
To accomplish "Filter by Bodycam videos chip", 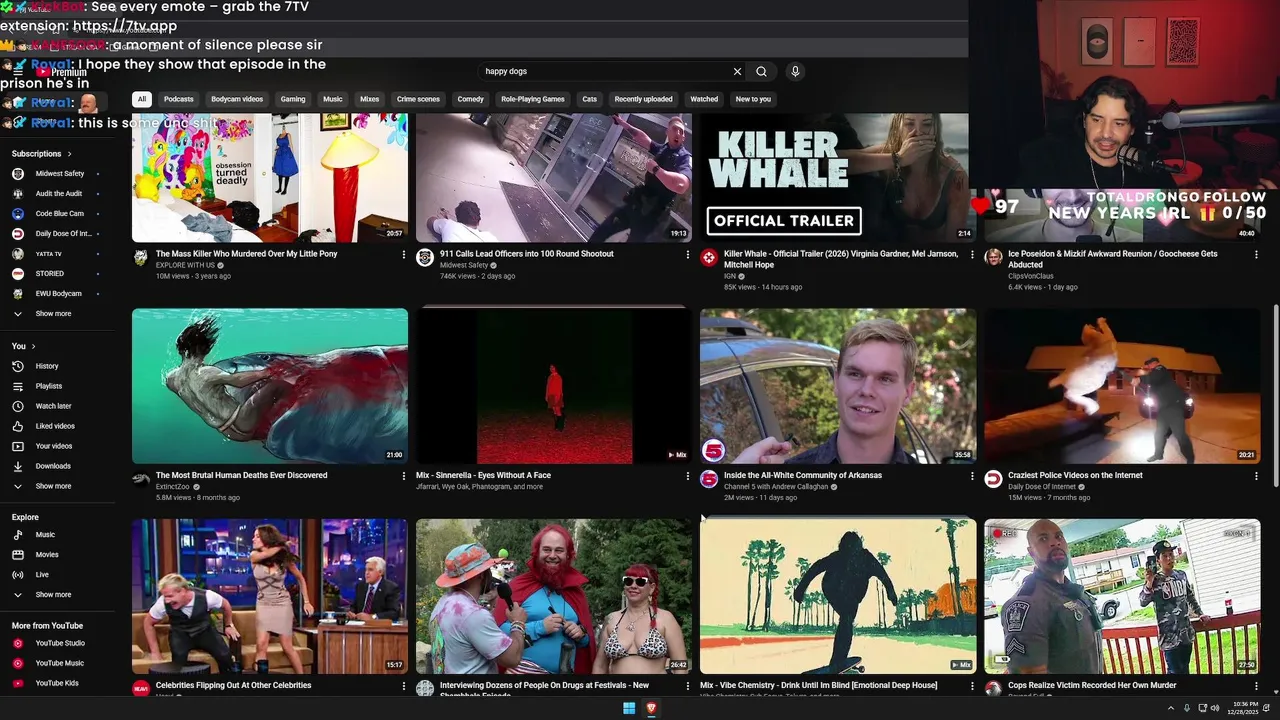I will (237, 99).
